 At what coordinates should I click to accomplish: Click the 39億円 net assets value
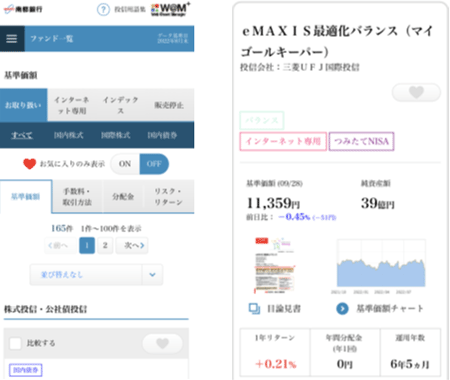[378, 203]
